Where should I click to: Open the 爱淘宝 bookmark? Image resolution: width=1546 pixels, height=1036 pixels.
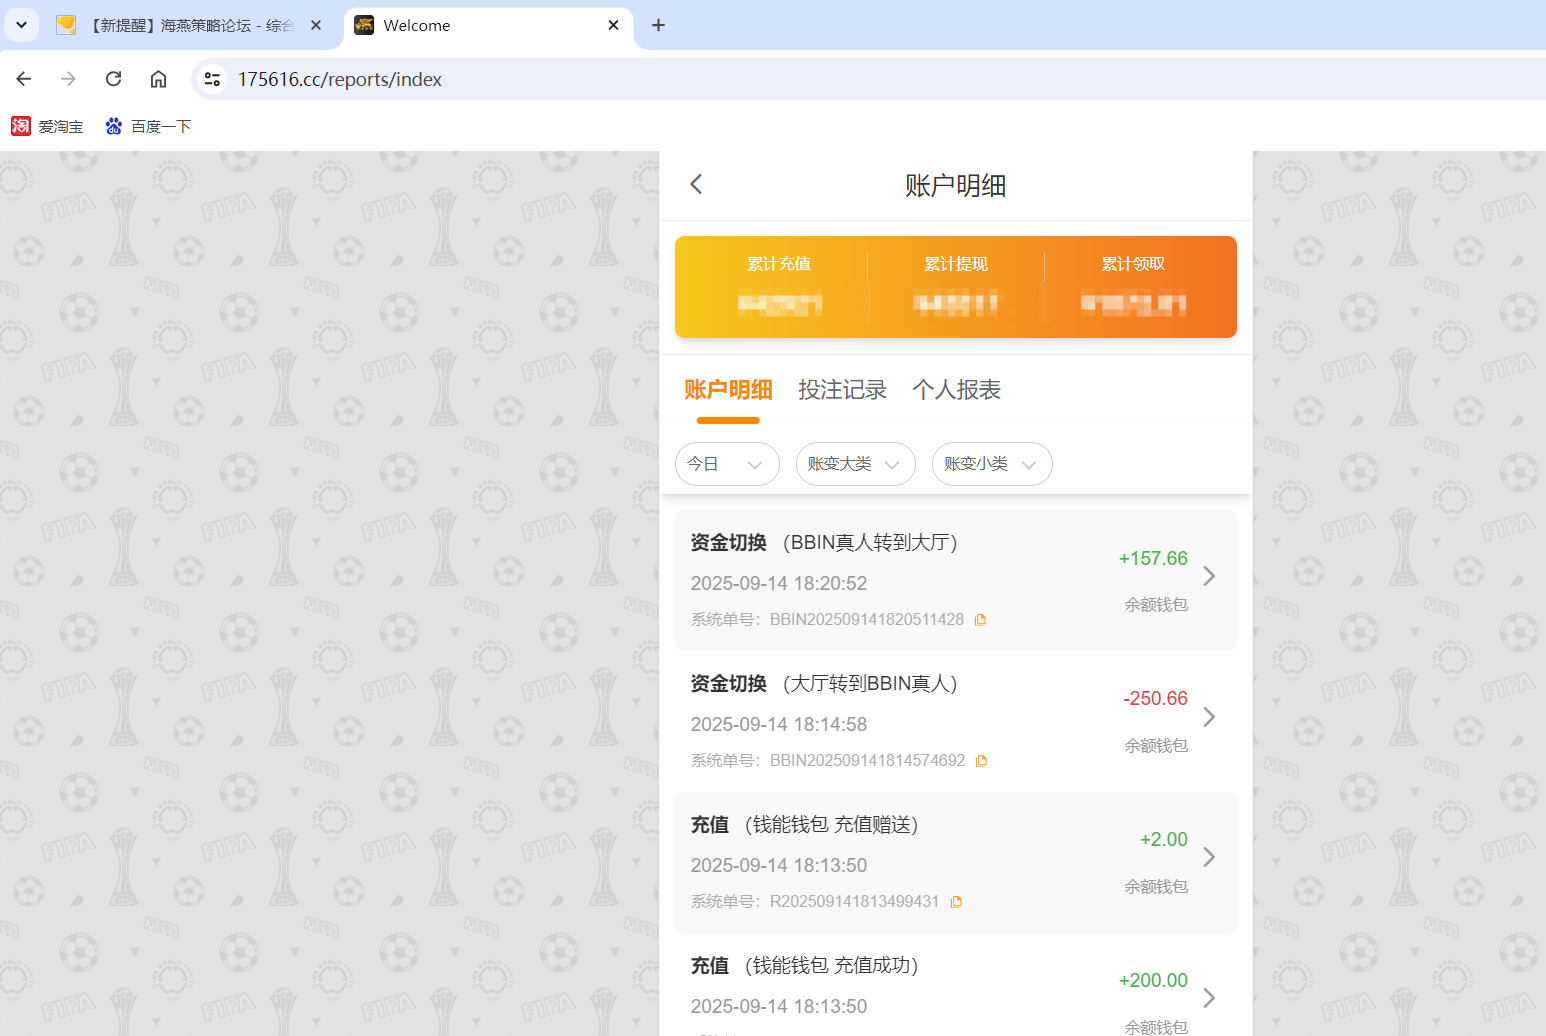[47, 125]
